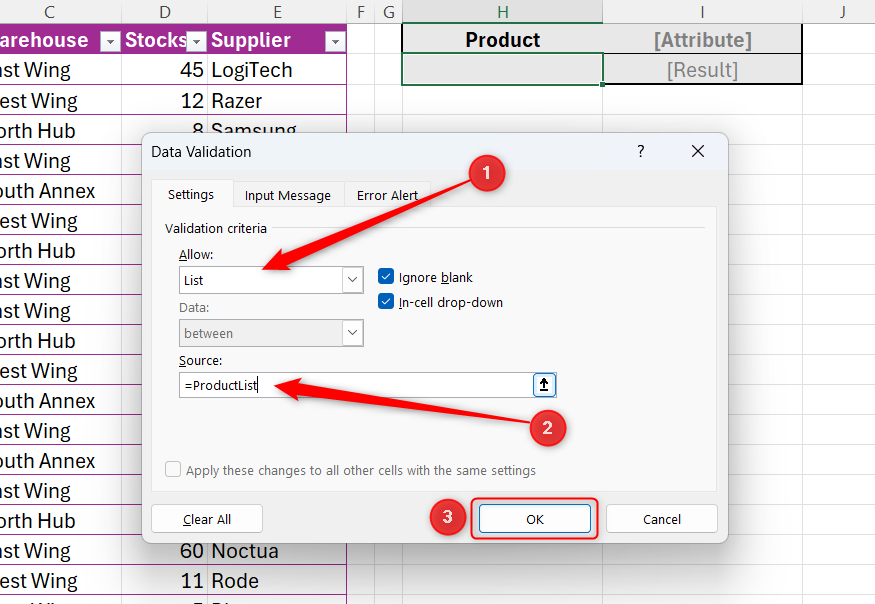Select column E header

(x=277, y=11)
